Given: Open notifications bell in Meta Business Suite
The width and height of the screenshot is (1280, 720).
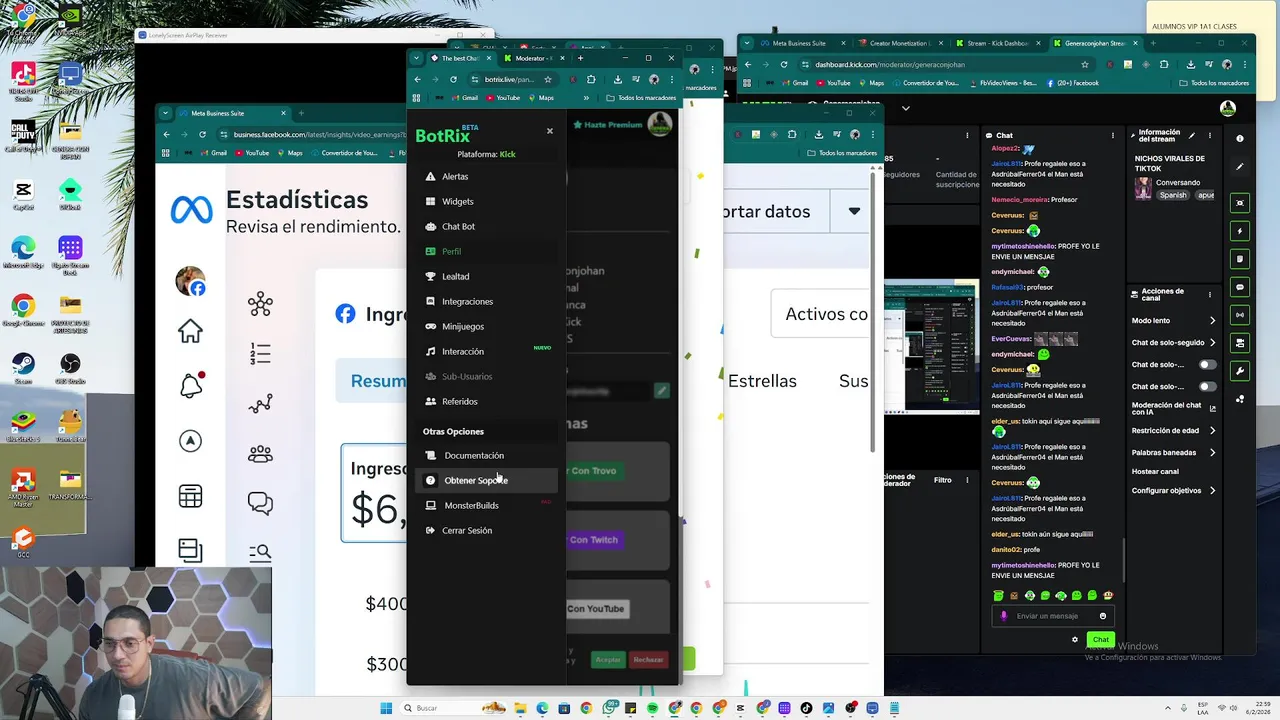Looking at the screenshot, I should pyautogui.click(x=191, y=385).
